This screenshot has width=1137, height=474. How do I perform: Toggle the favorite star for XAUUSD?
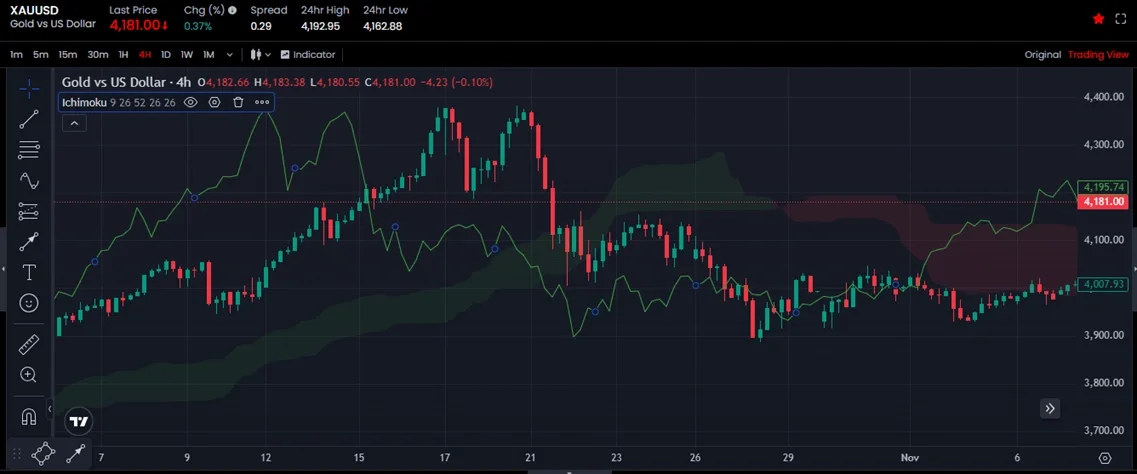(1098, 19)
